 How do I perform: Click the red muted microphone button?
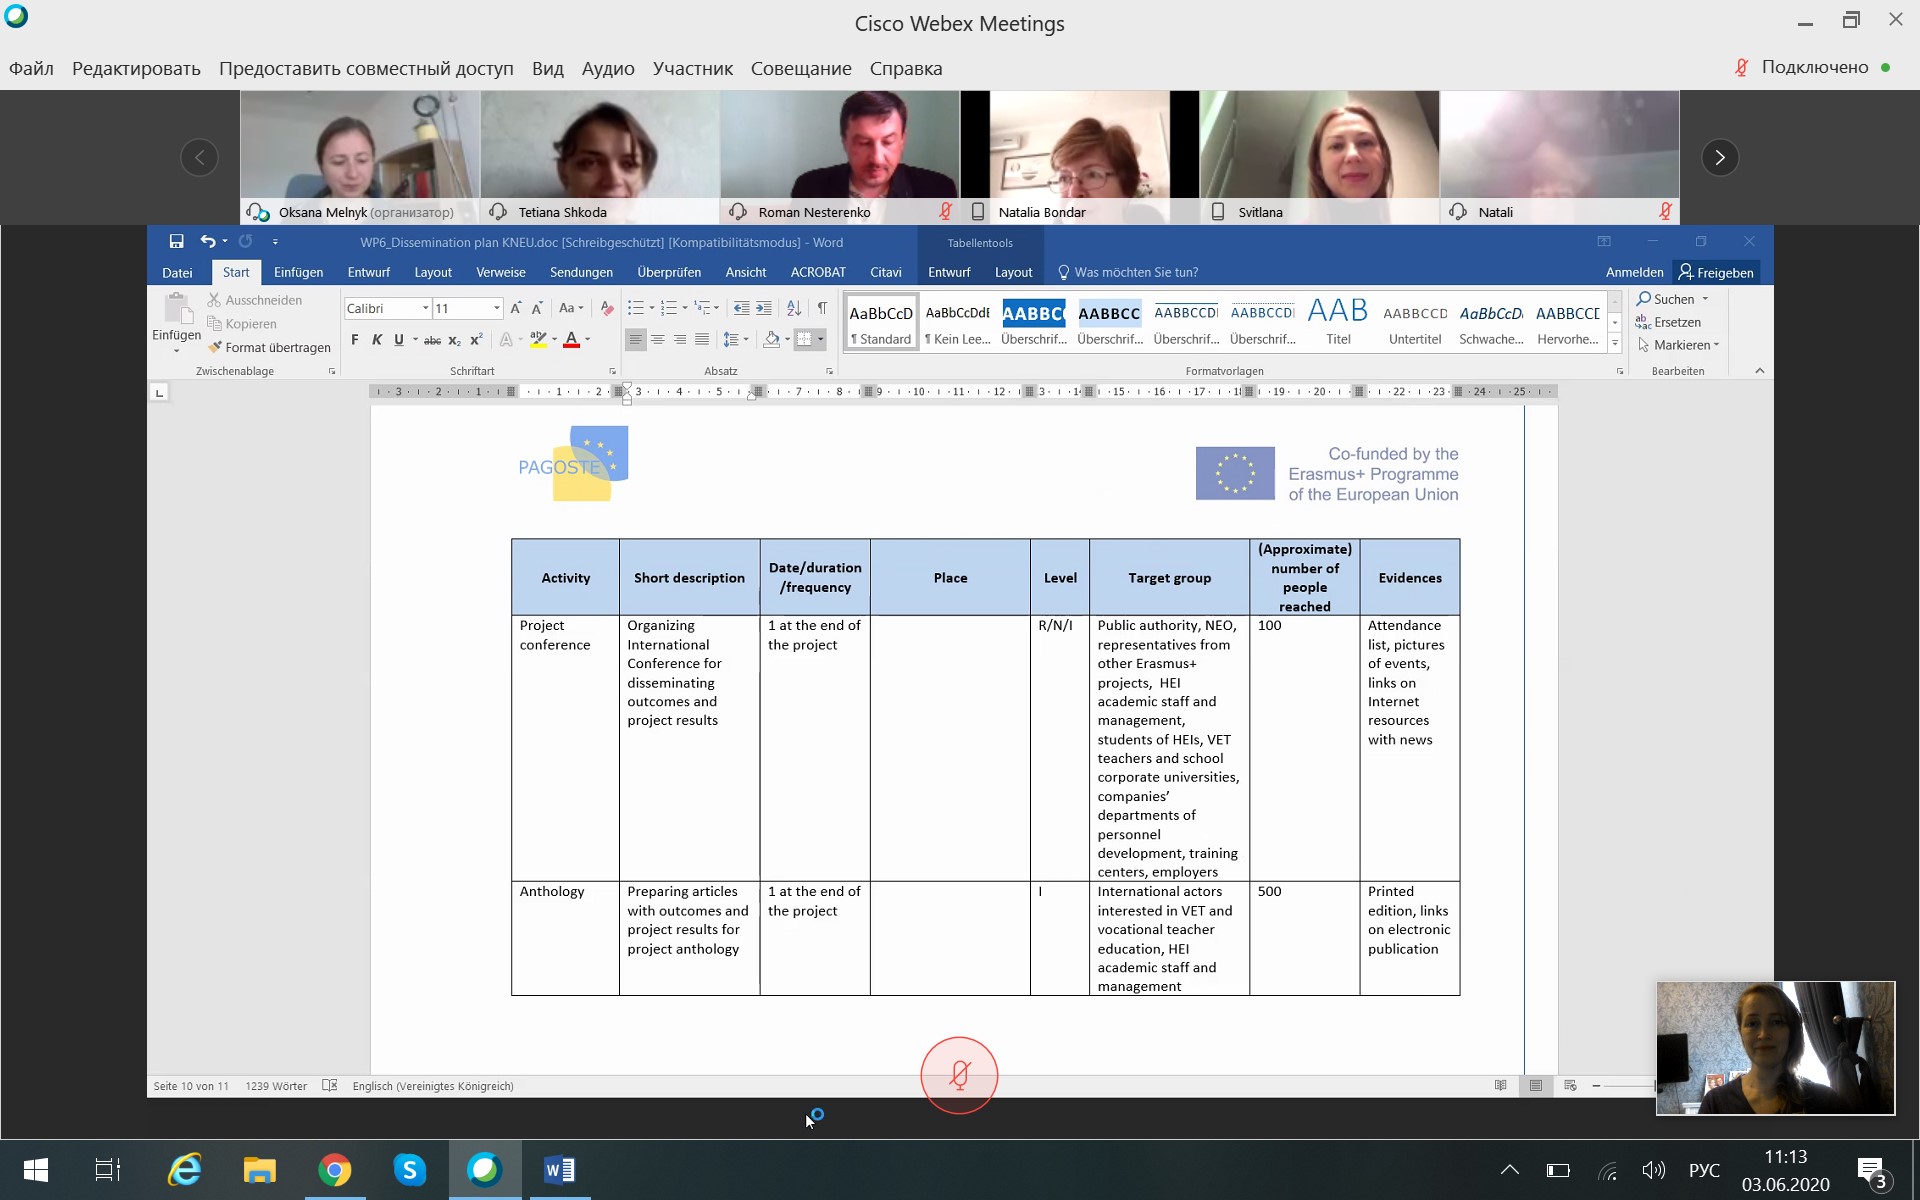959,1075
